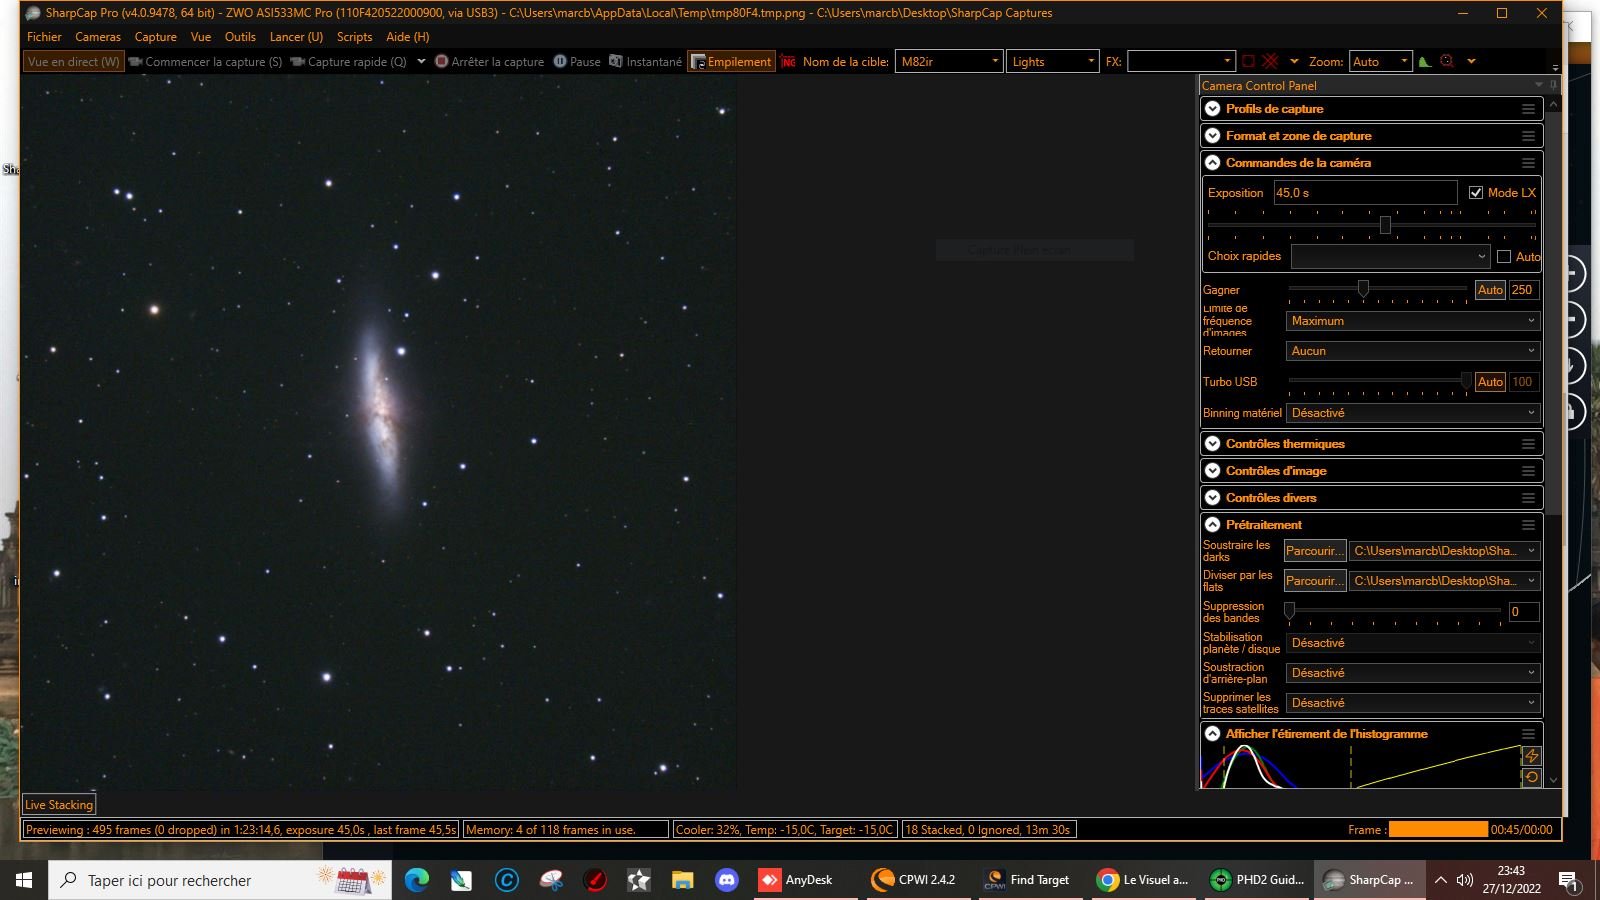Viewport: 1600px width, 900px height.
Task: Switch to PHD2 Guiding in the taskbar
Action: point(1256,880)
